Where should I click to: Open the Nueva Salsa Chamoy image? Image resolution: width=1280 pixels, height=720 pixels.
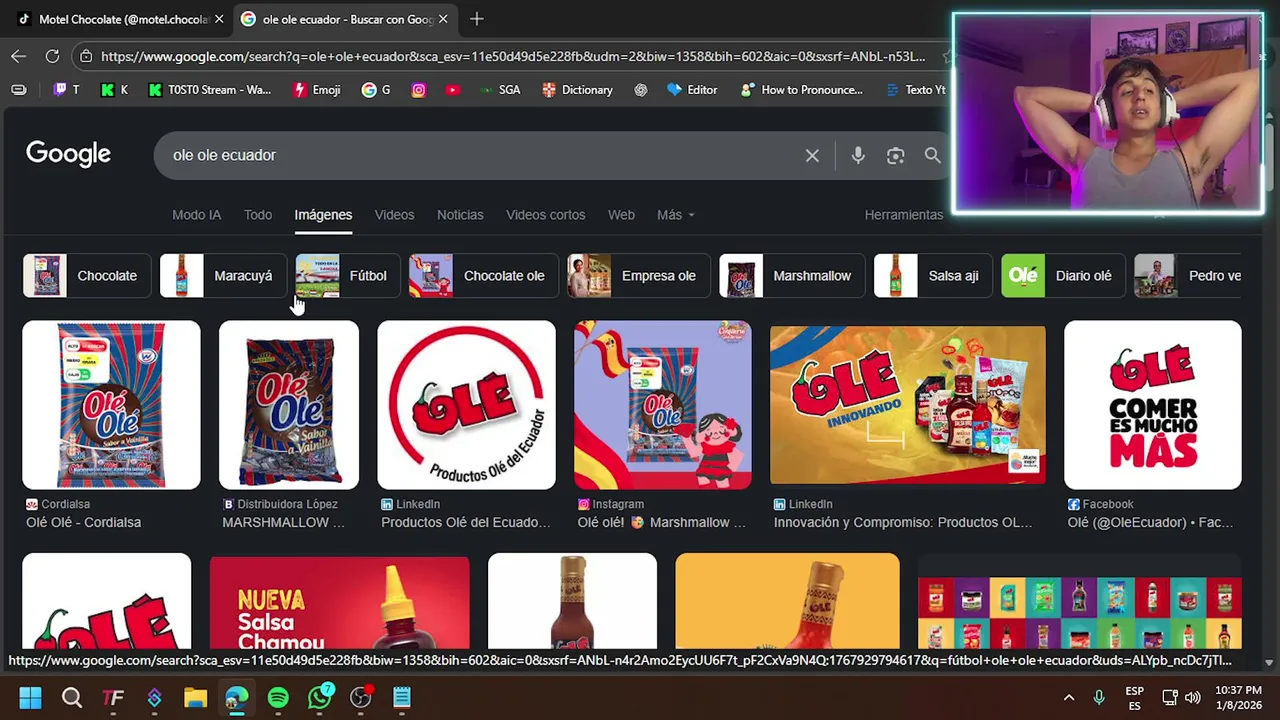click(339, 602)
